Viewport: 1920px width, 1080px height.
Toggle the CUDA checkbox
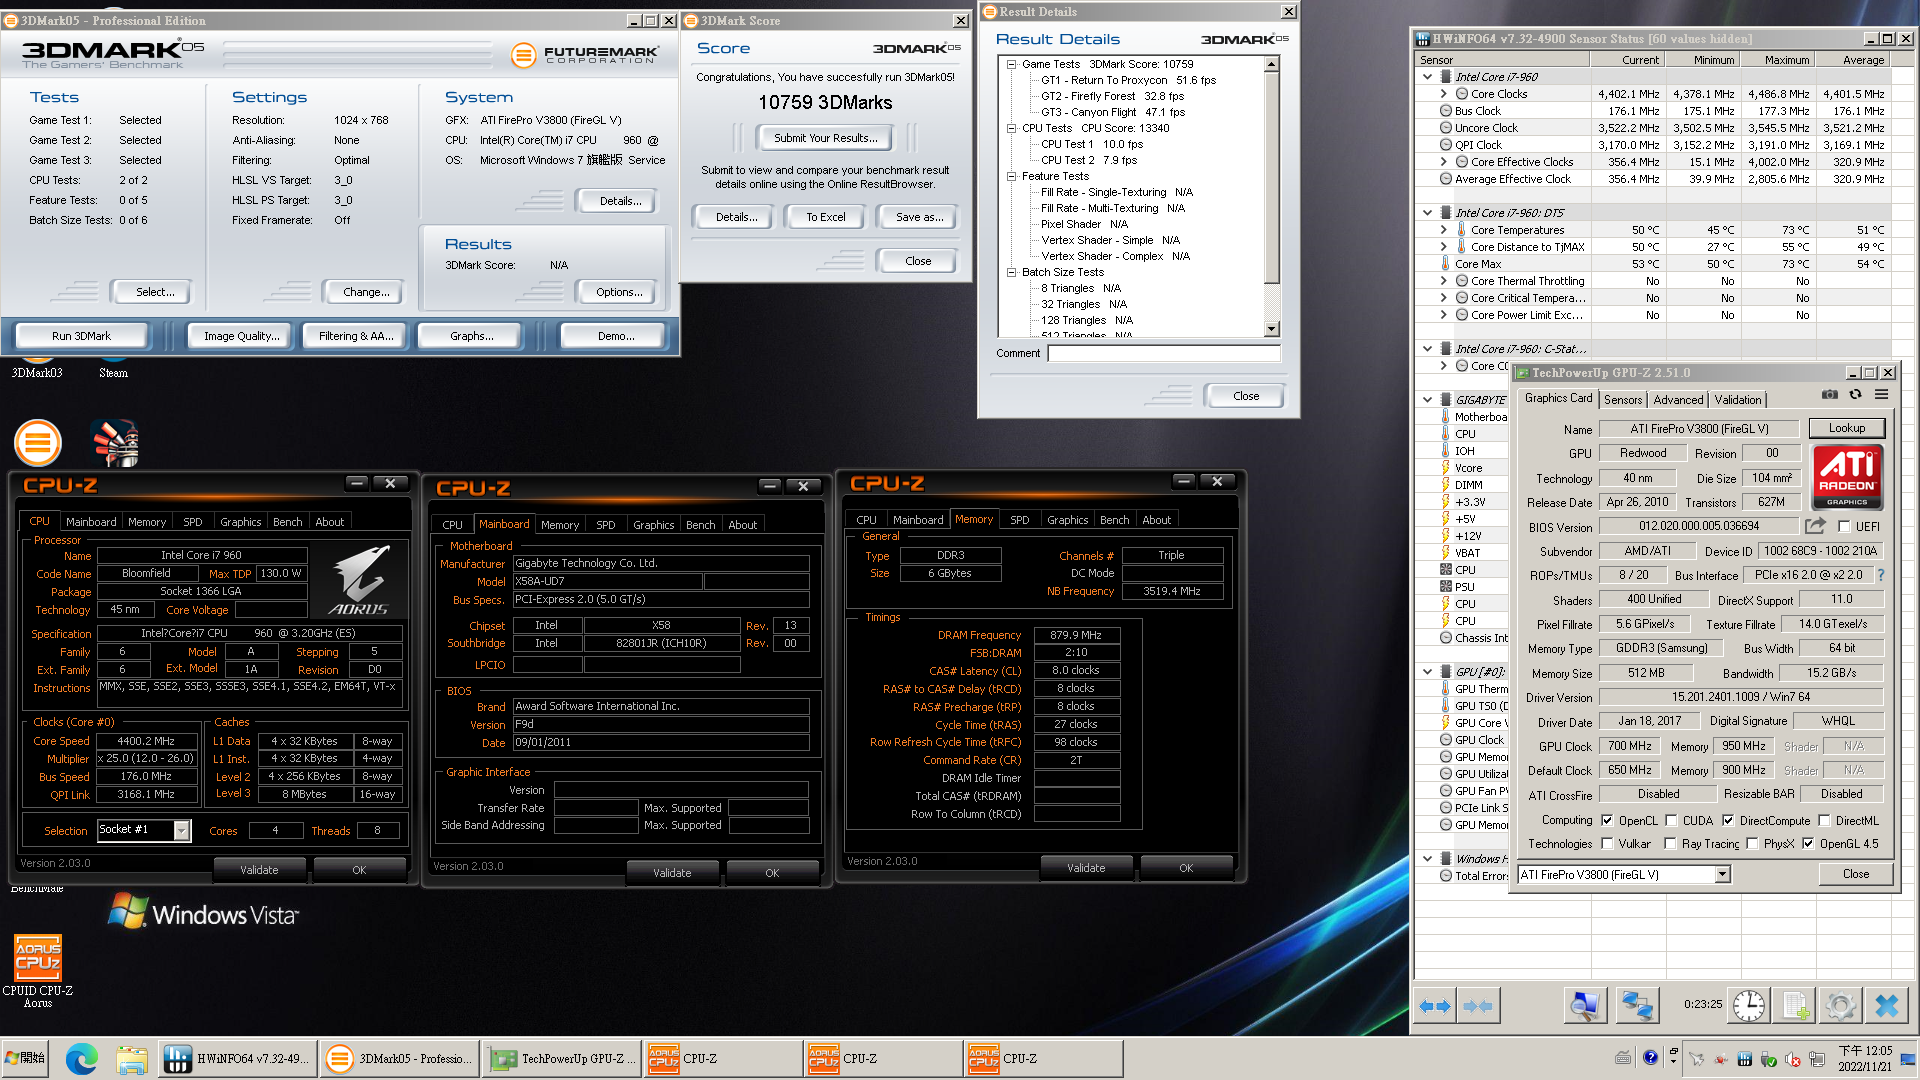(x=1671, y=820)
